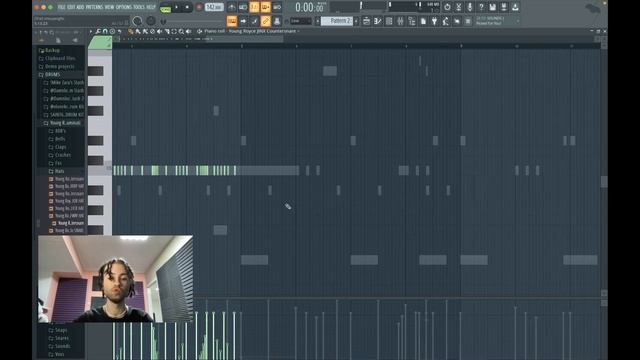Select the piano roll Paint brush tool
This screenshot has height=360, width=640.
[x=138, y=31]
